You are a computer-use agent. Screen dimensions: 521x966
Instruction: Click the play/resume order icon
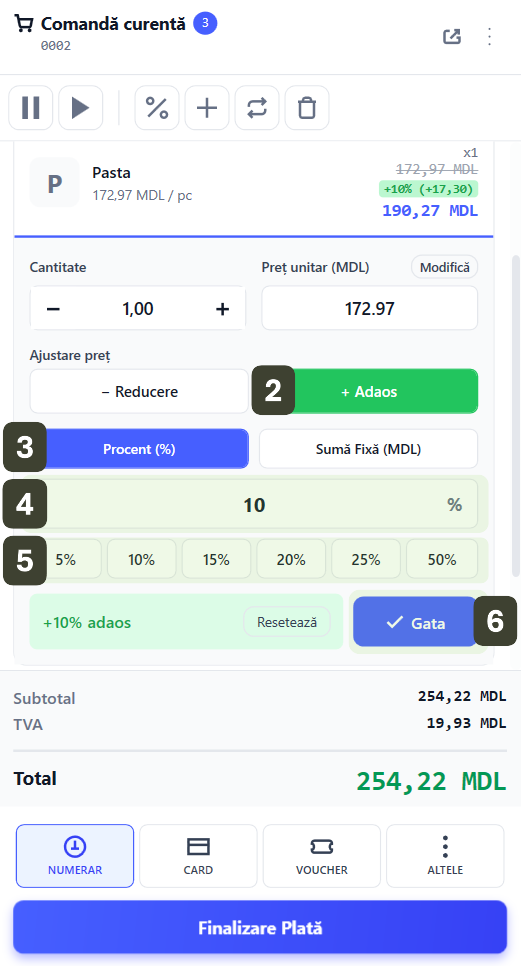(81, 108)
